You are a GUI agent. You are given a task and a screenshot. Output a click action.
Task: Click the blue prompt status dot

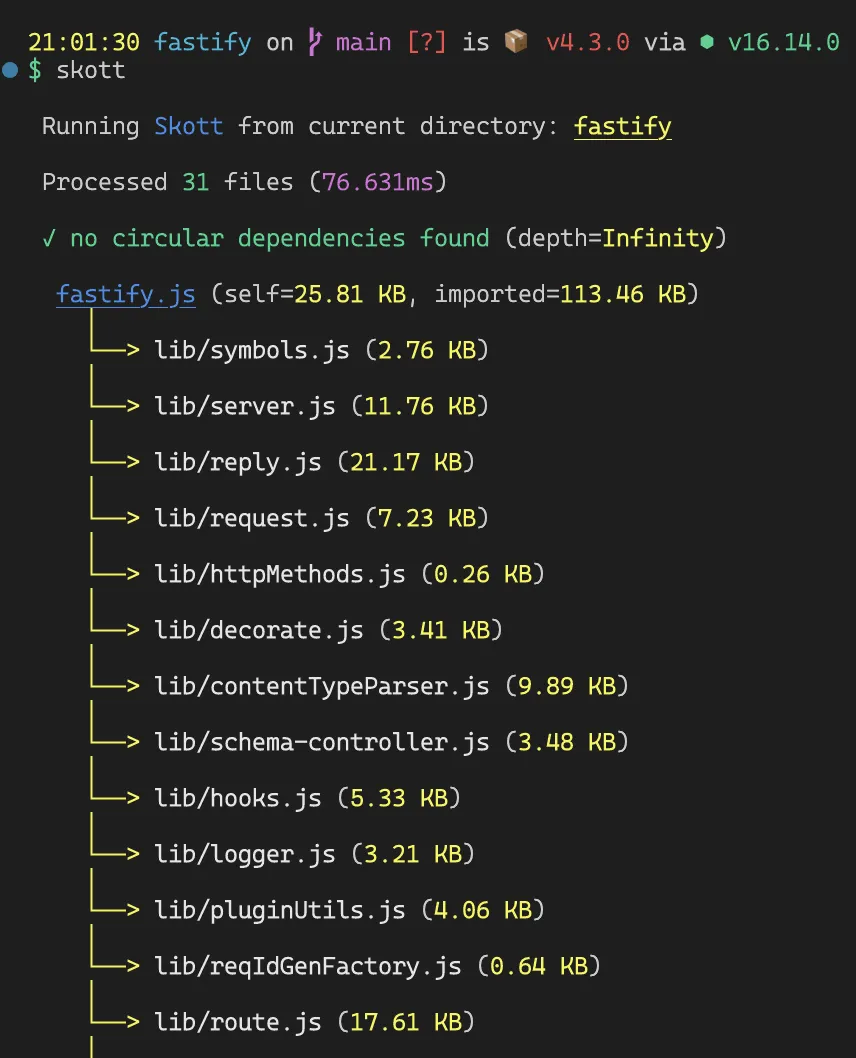9,69
